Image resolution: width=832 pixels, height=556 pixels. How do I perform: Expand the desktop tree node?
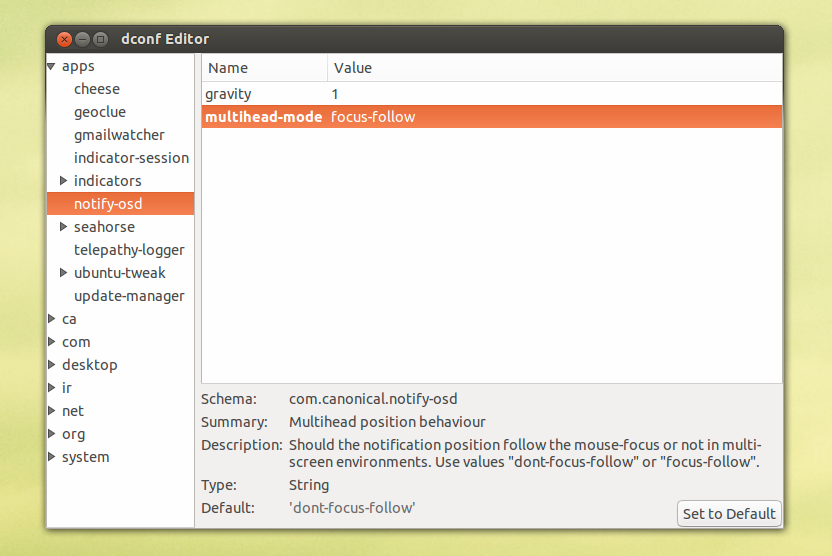click(51, 364)
